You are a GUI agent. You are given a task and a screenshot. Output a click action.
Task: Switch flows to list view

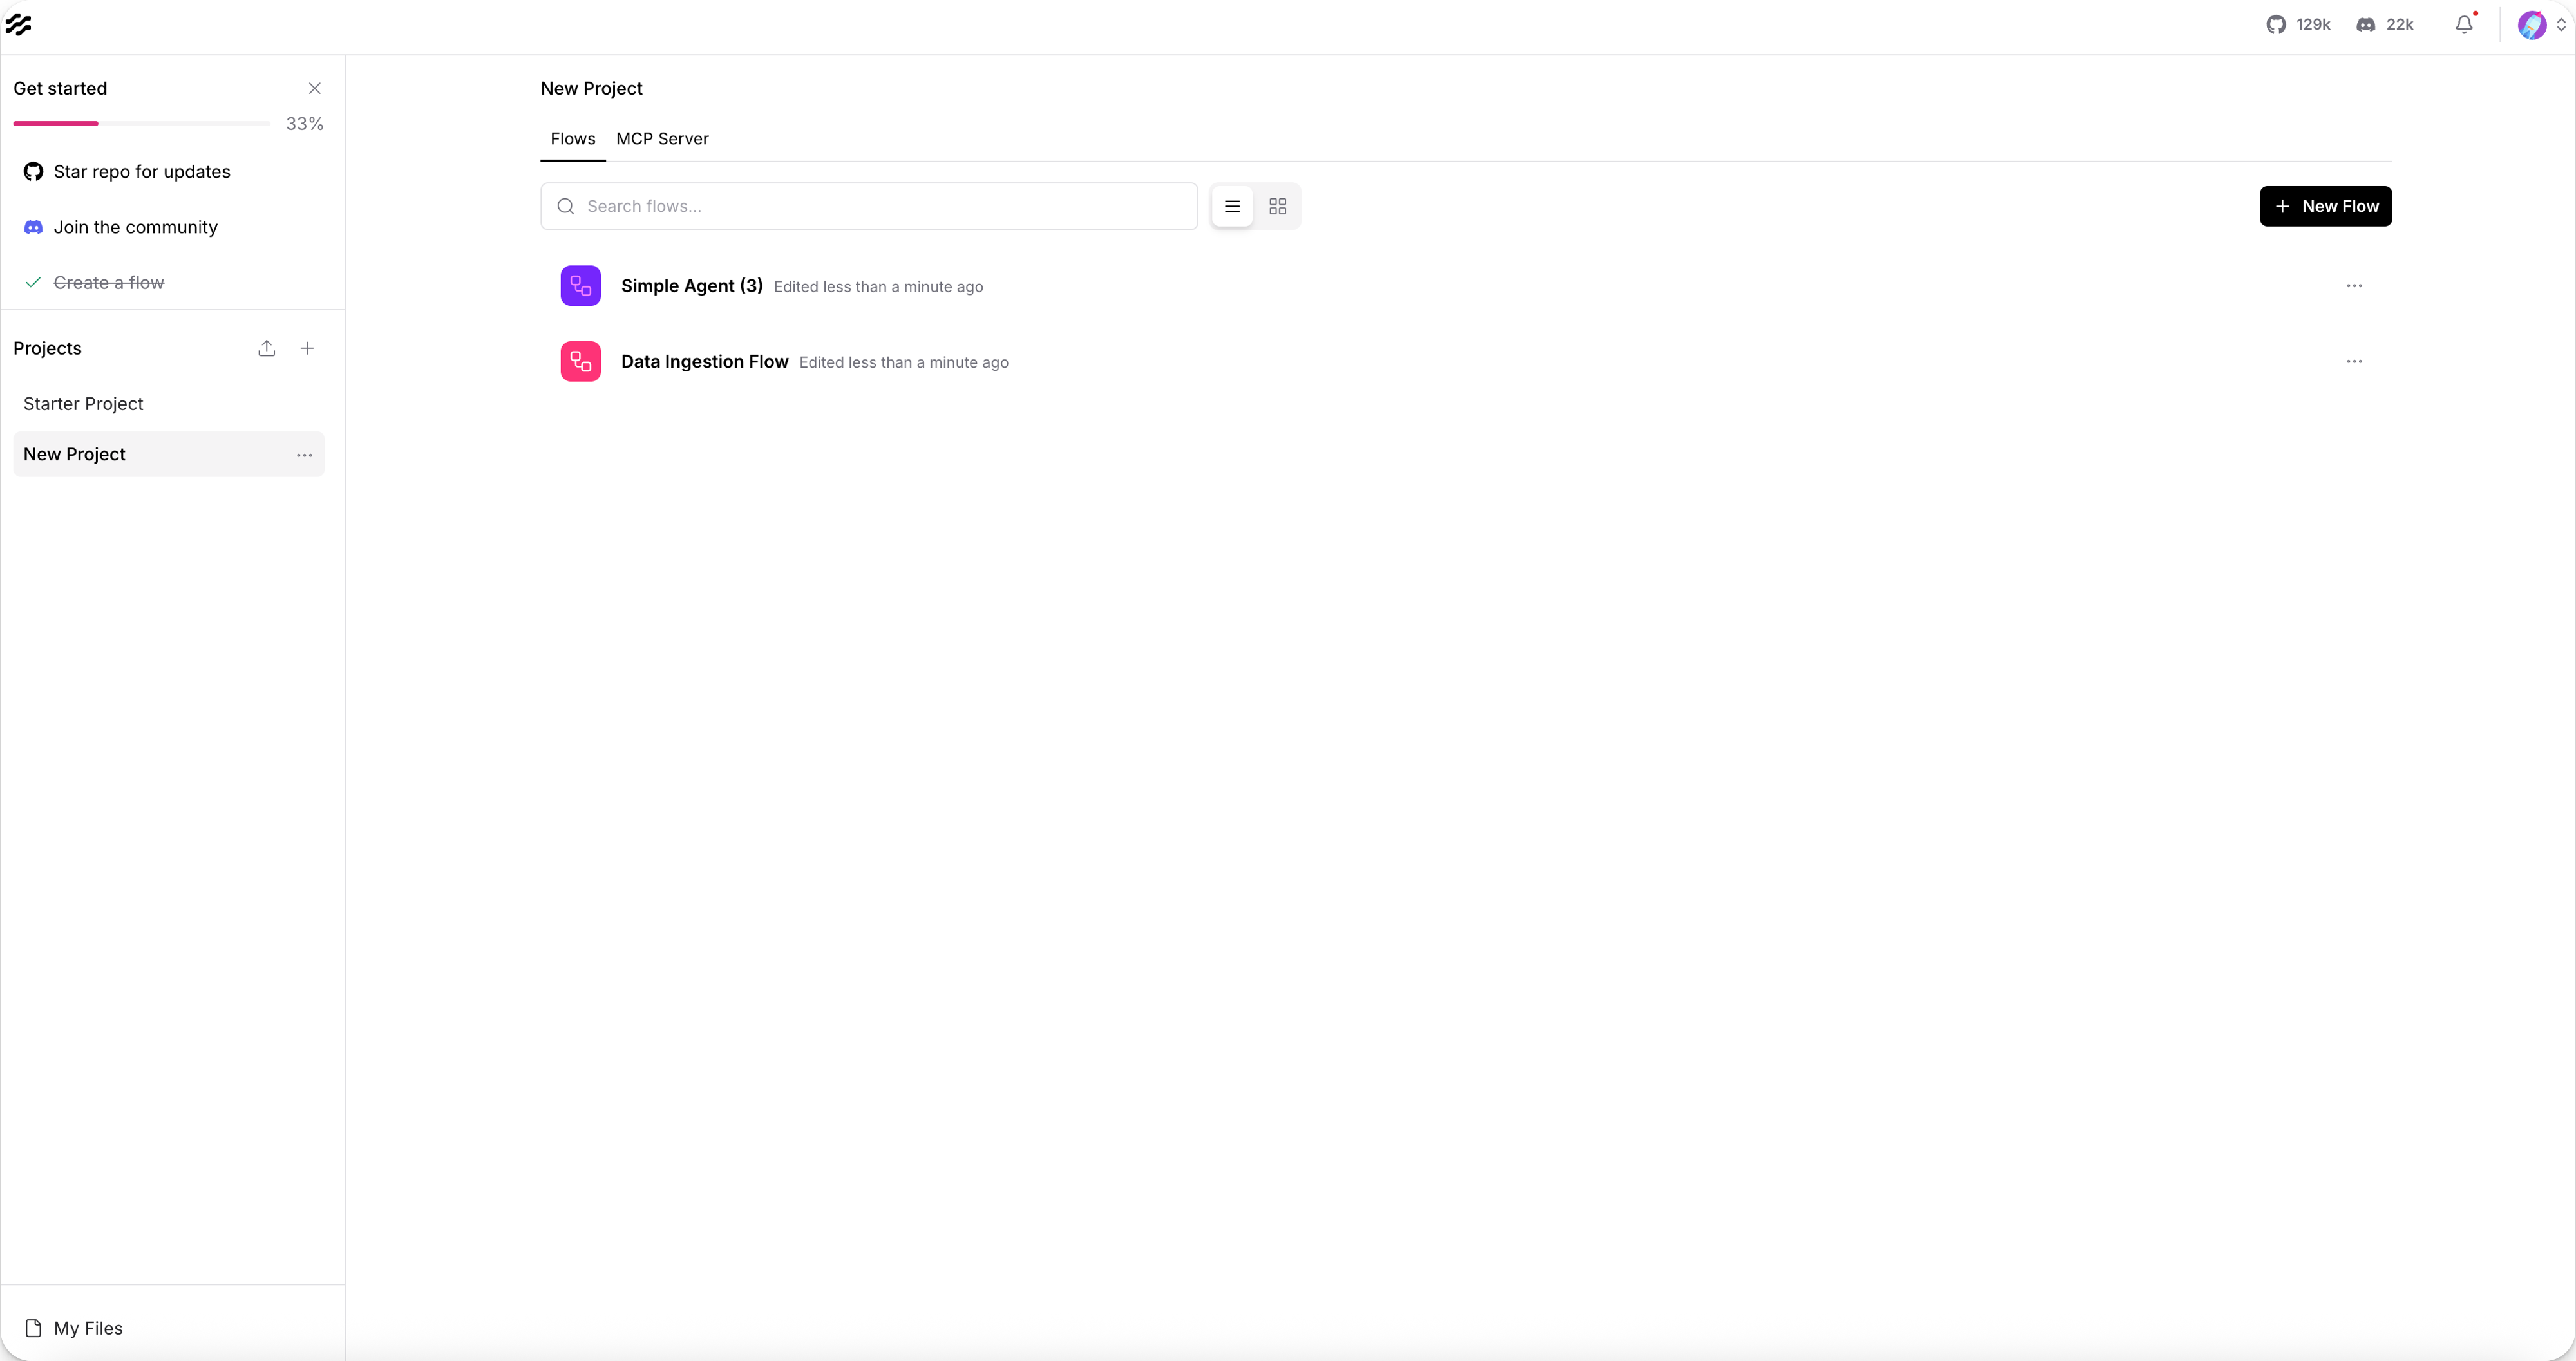pyautogui.click(x=1231, y=206)
